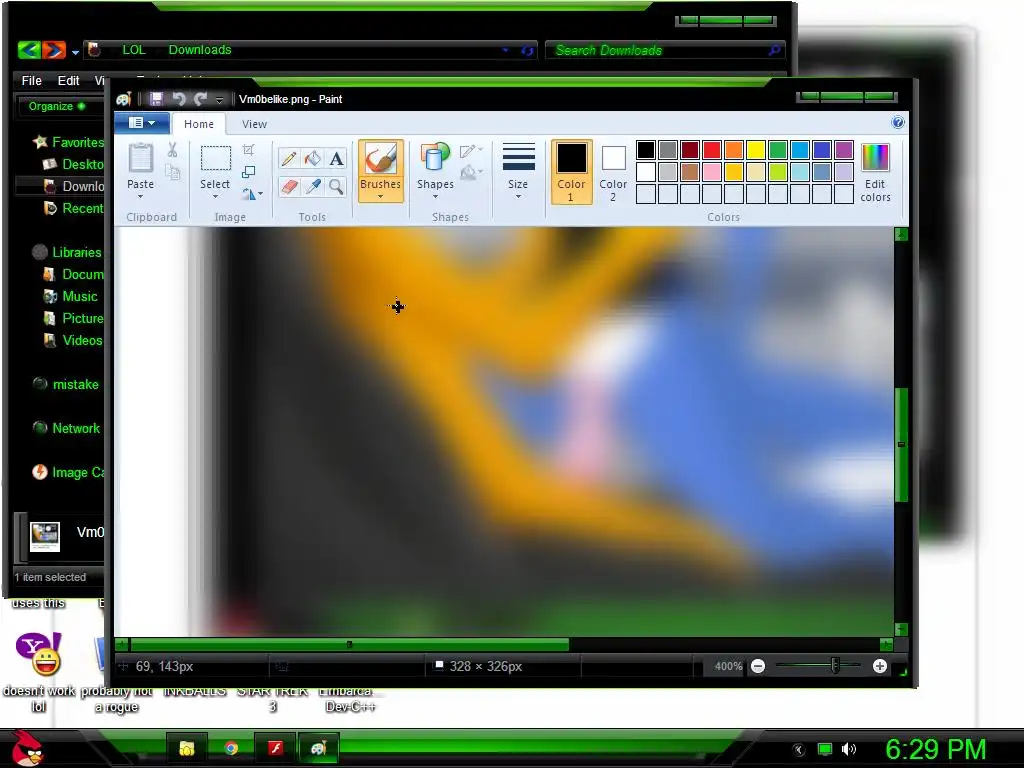Choose Color 1 foreground selector
1024x768 pixels.
(x=571, y=172)
